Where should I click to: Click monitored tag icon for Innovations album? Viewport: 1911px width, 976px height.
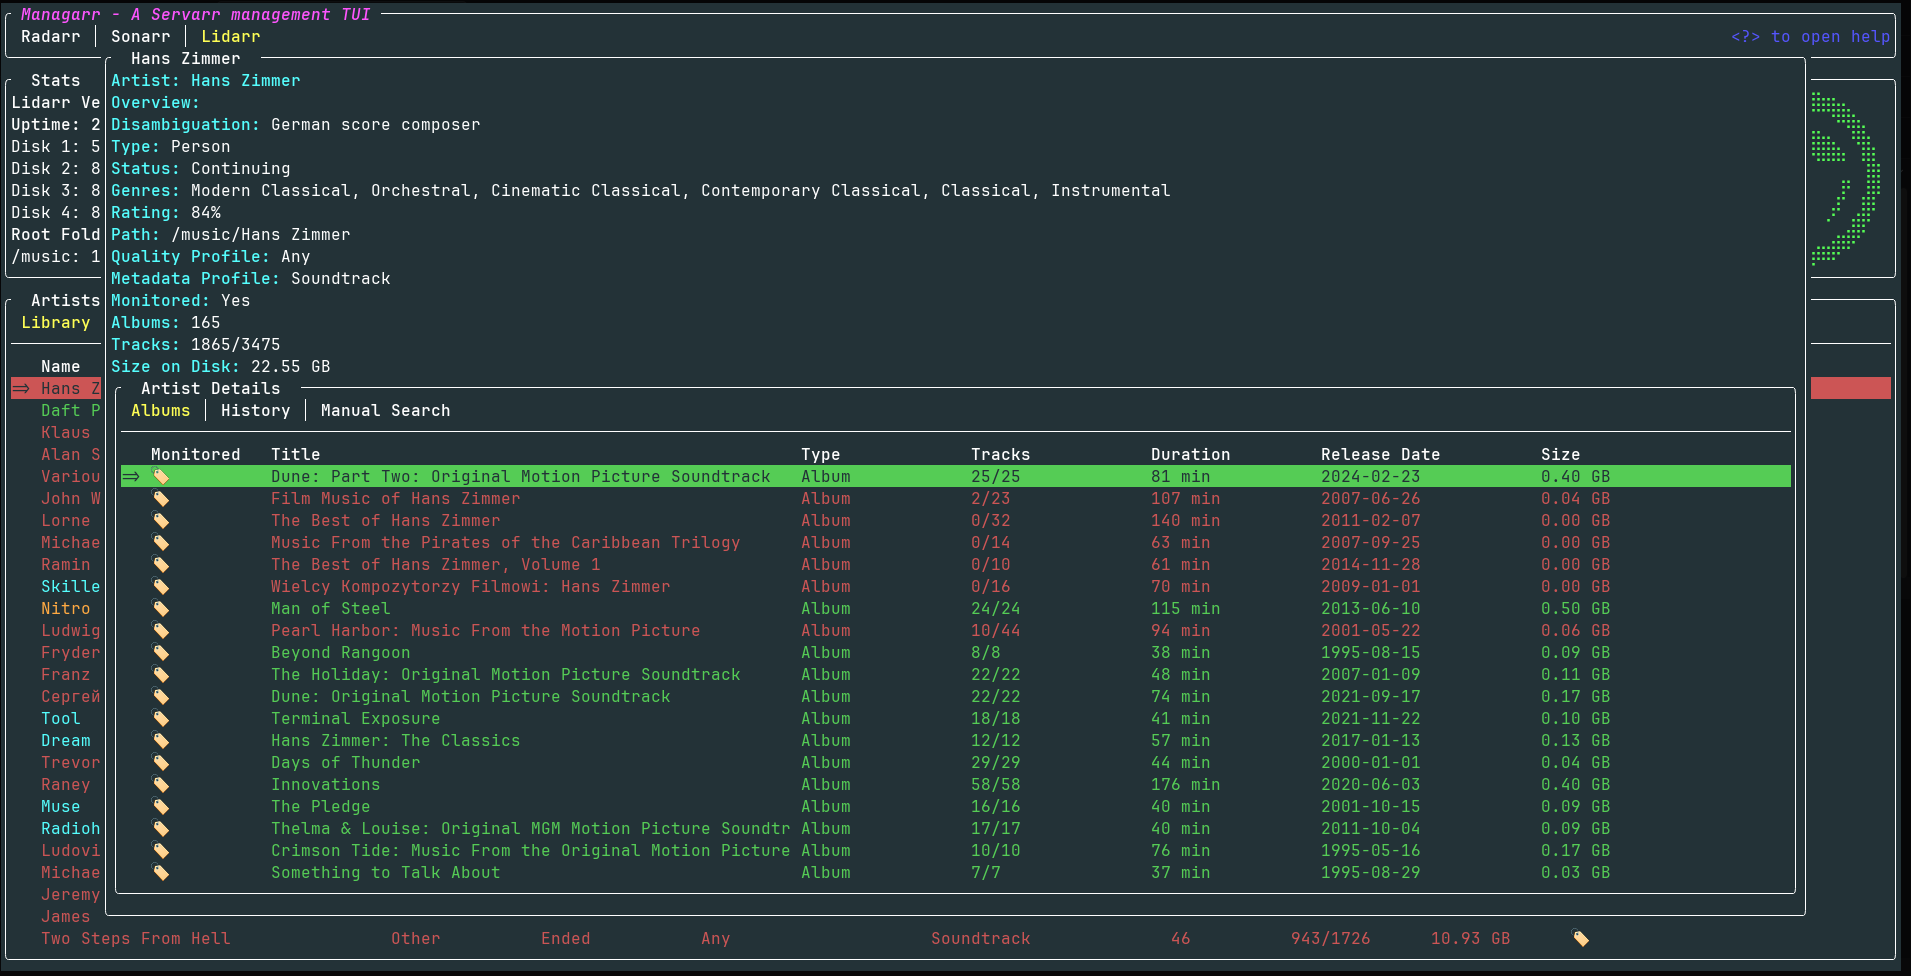[x=160, y=784]
